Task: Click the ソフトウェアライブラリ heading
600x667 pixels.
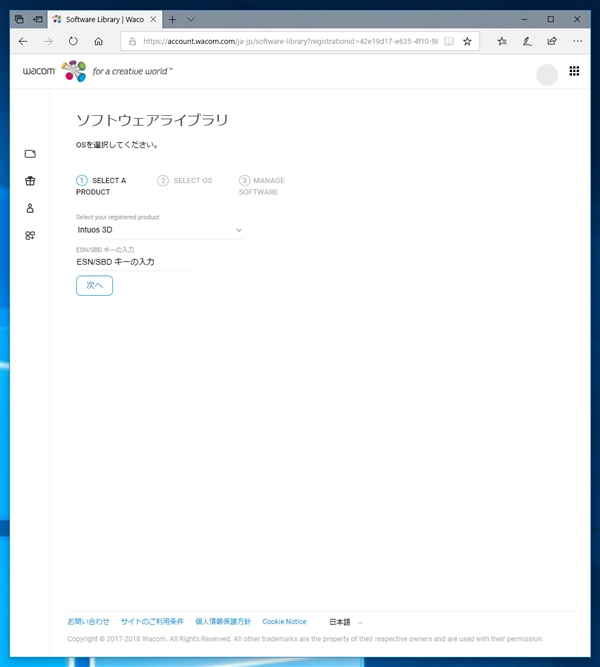Action: [152, 120]
